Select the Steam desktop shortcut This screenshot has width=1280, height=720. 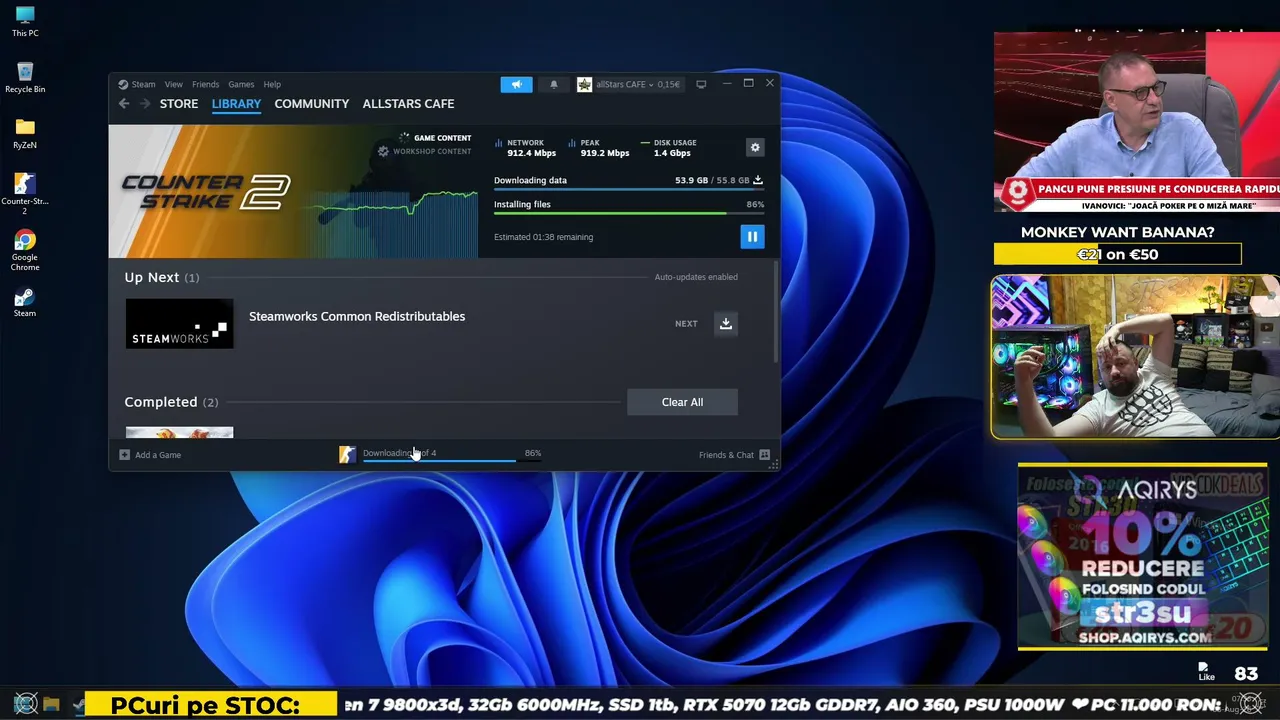(x=25, y=301)
